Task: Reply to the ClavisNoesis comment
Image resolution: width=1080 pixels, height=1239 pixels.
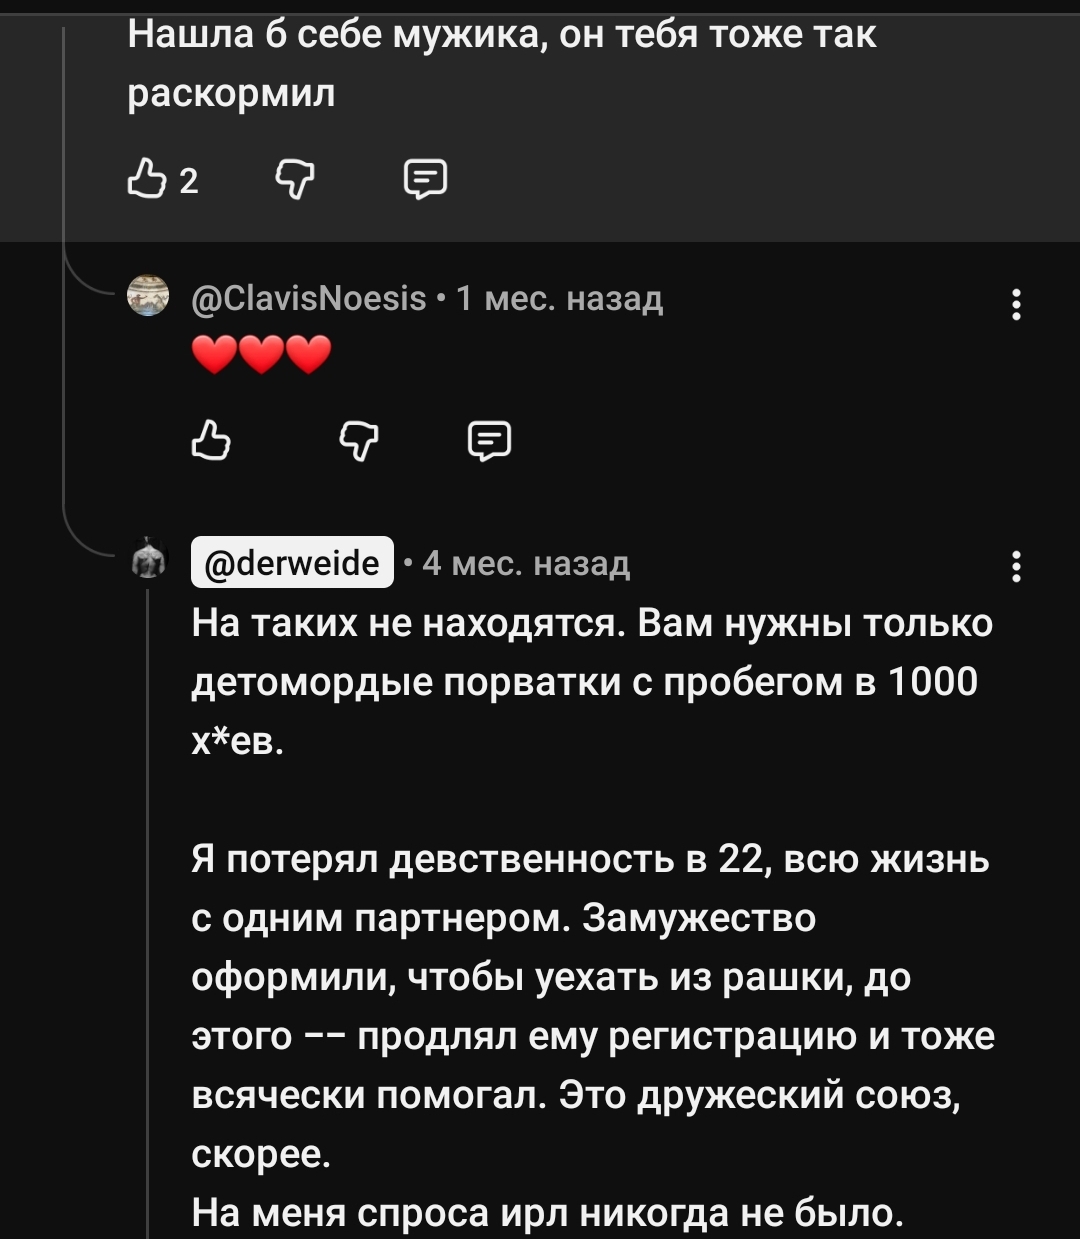Action: 490,440
